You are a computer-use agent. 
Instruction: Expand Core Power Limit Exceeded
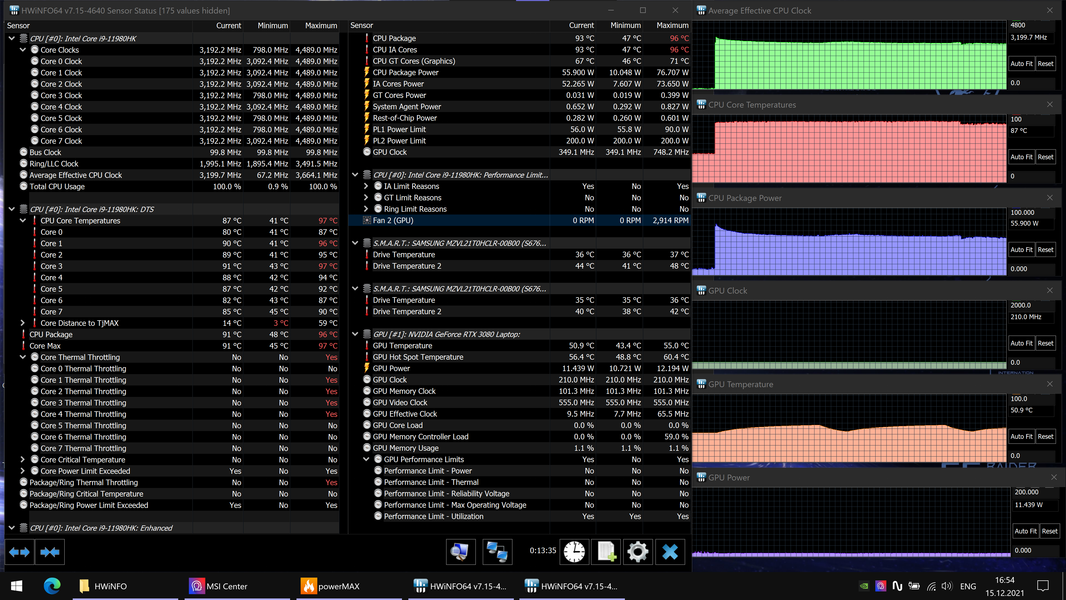click(22, 471)
